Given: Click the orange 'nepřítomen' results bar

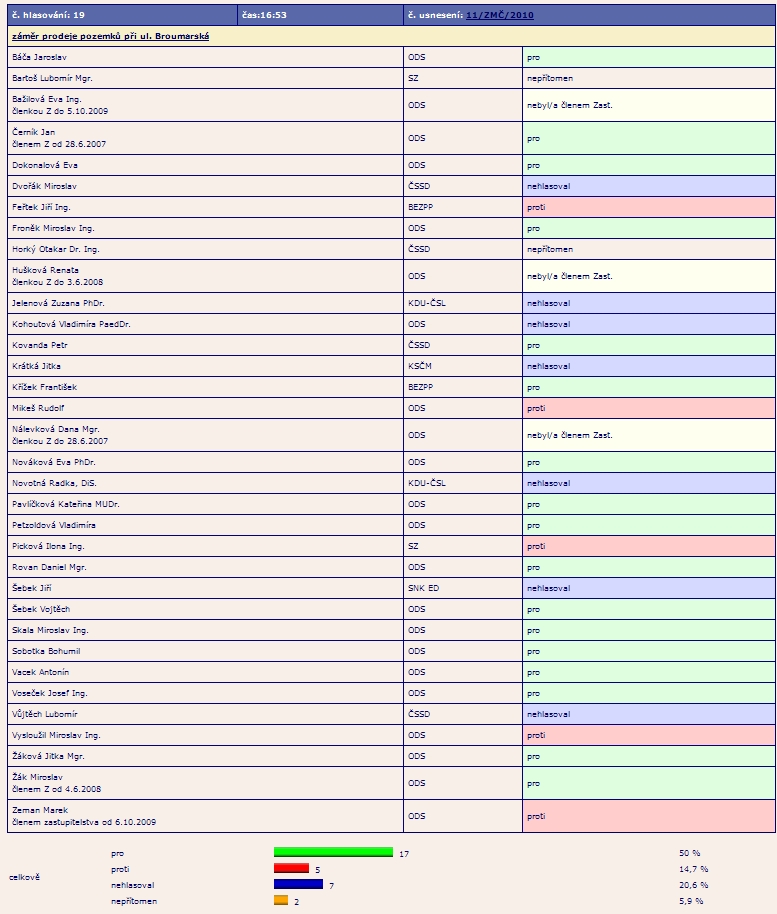Looking at the screenshot, I should (x=280, y=900).
